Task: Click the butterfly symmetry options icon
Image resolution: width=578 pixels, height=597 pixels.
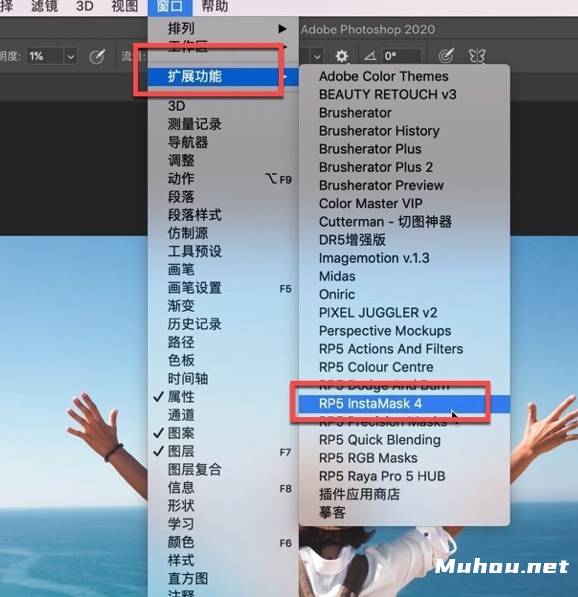Action: point(477,56)
